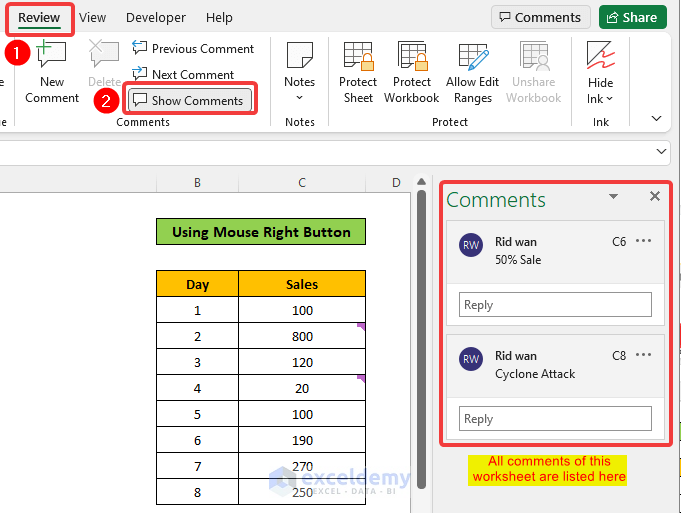Click the vertical scrollbar up arrow
The image size is (681, 513).
(421, 182)
